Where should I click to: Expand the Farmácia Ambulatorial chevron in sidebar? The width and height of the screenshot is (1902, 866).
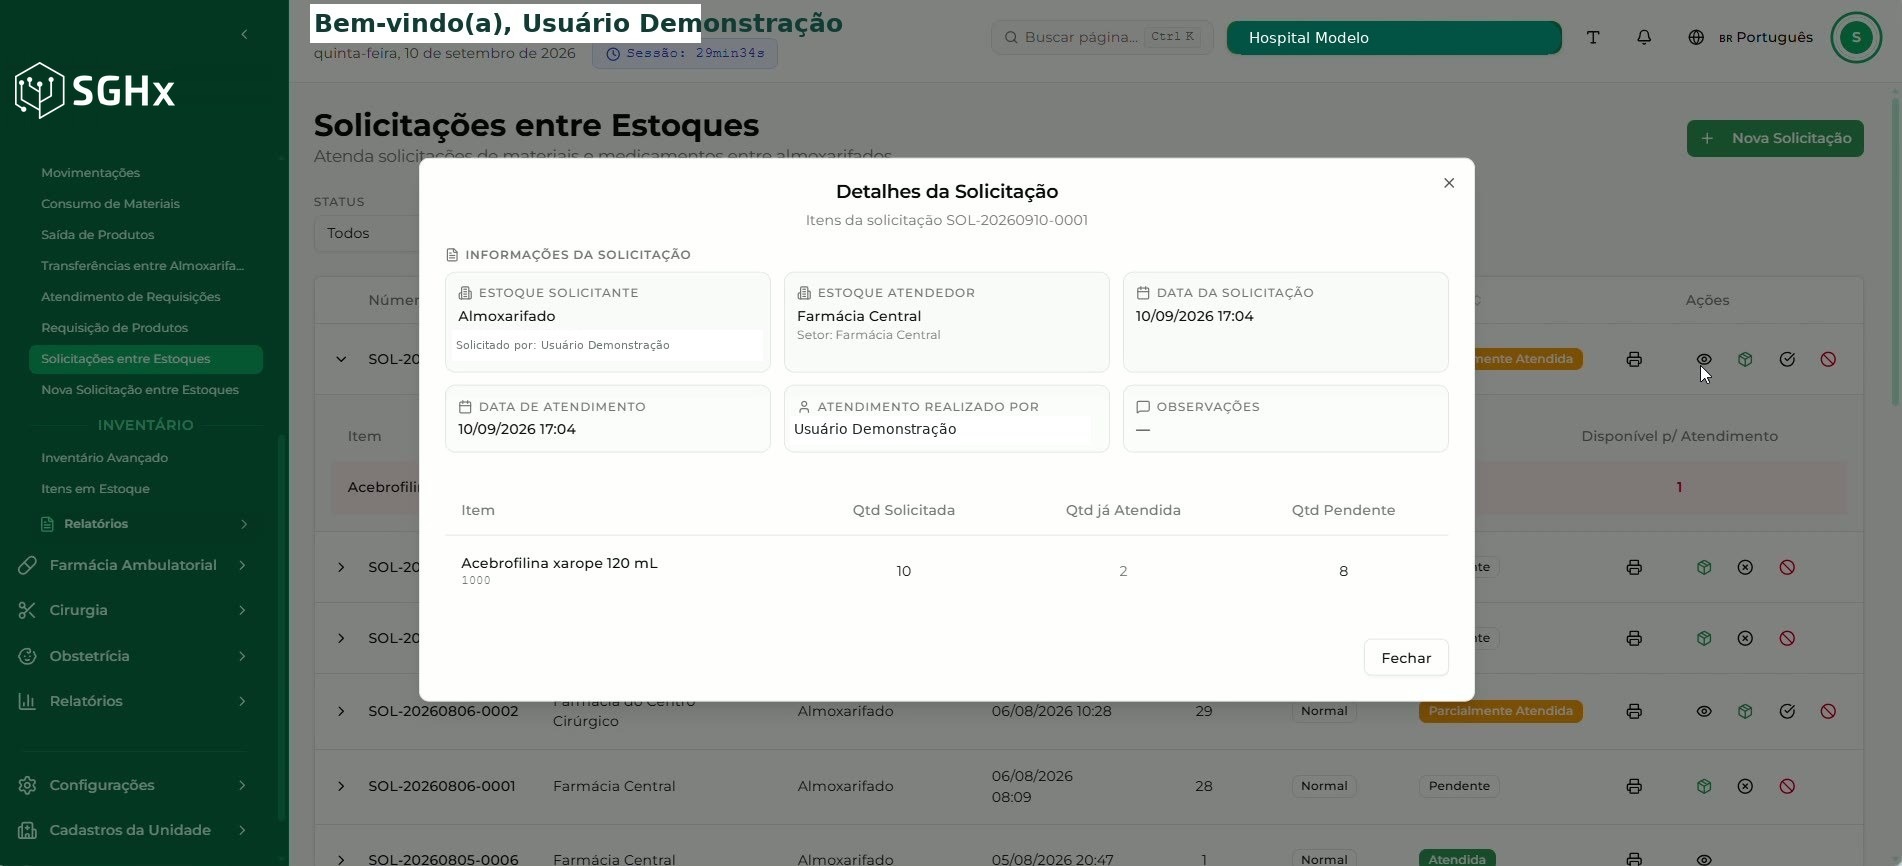click(242, 565)
